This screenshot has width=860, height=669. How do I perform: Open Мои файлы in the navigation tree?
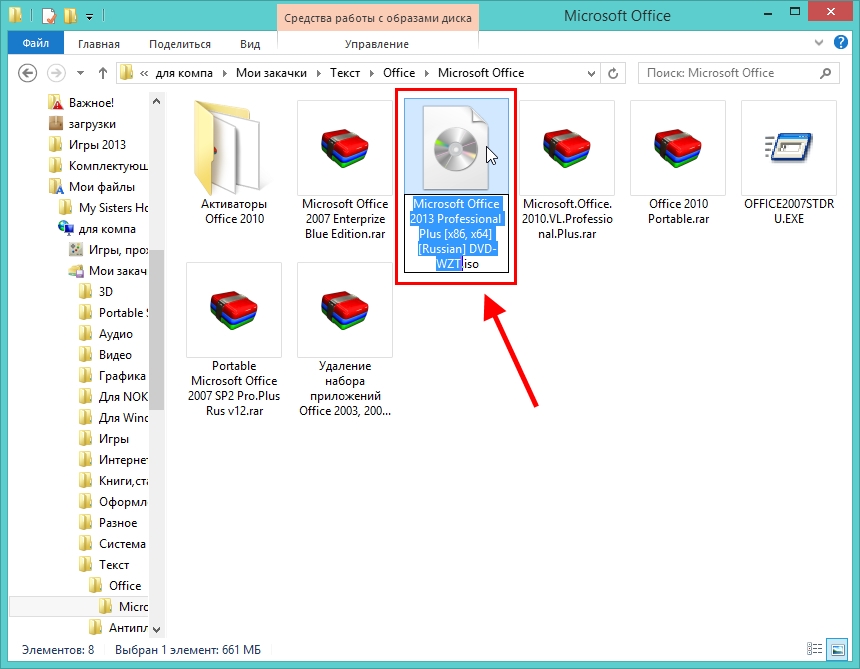(x=92, y=186)
